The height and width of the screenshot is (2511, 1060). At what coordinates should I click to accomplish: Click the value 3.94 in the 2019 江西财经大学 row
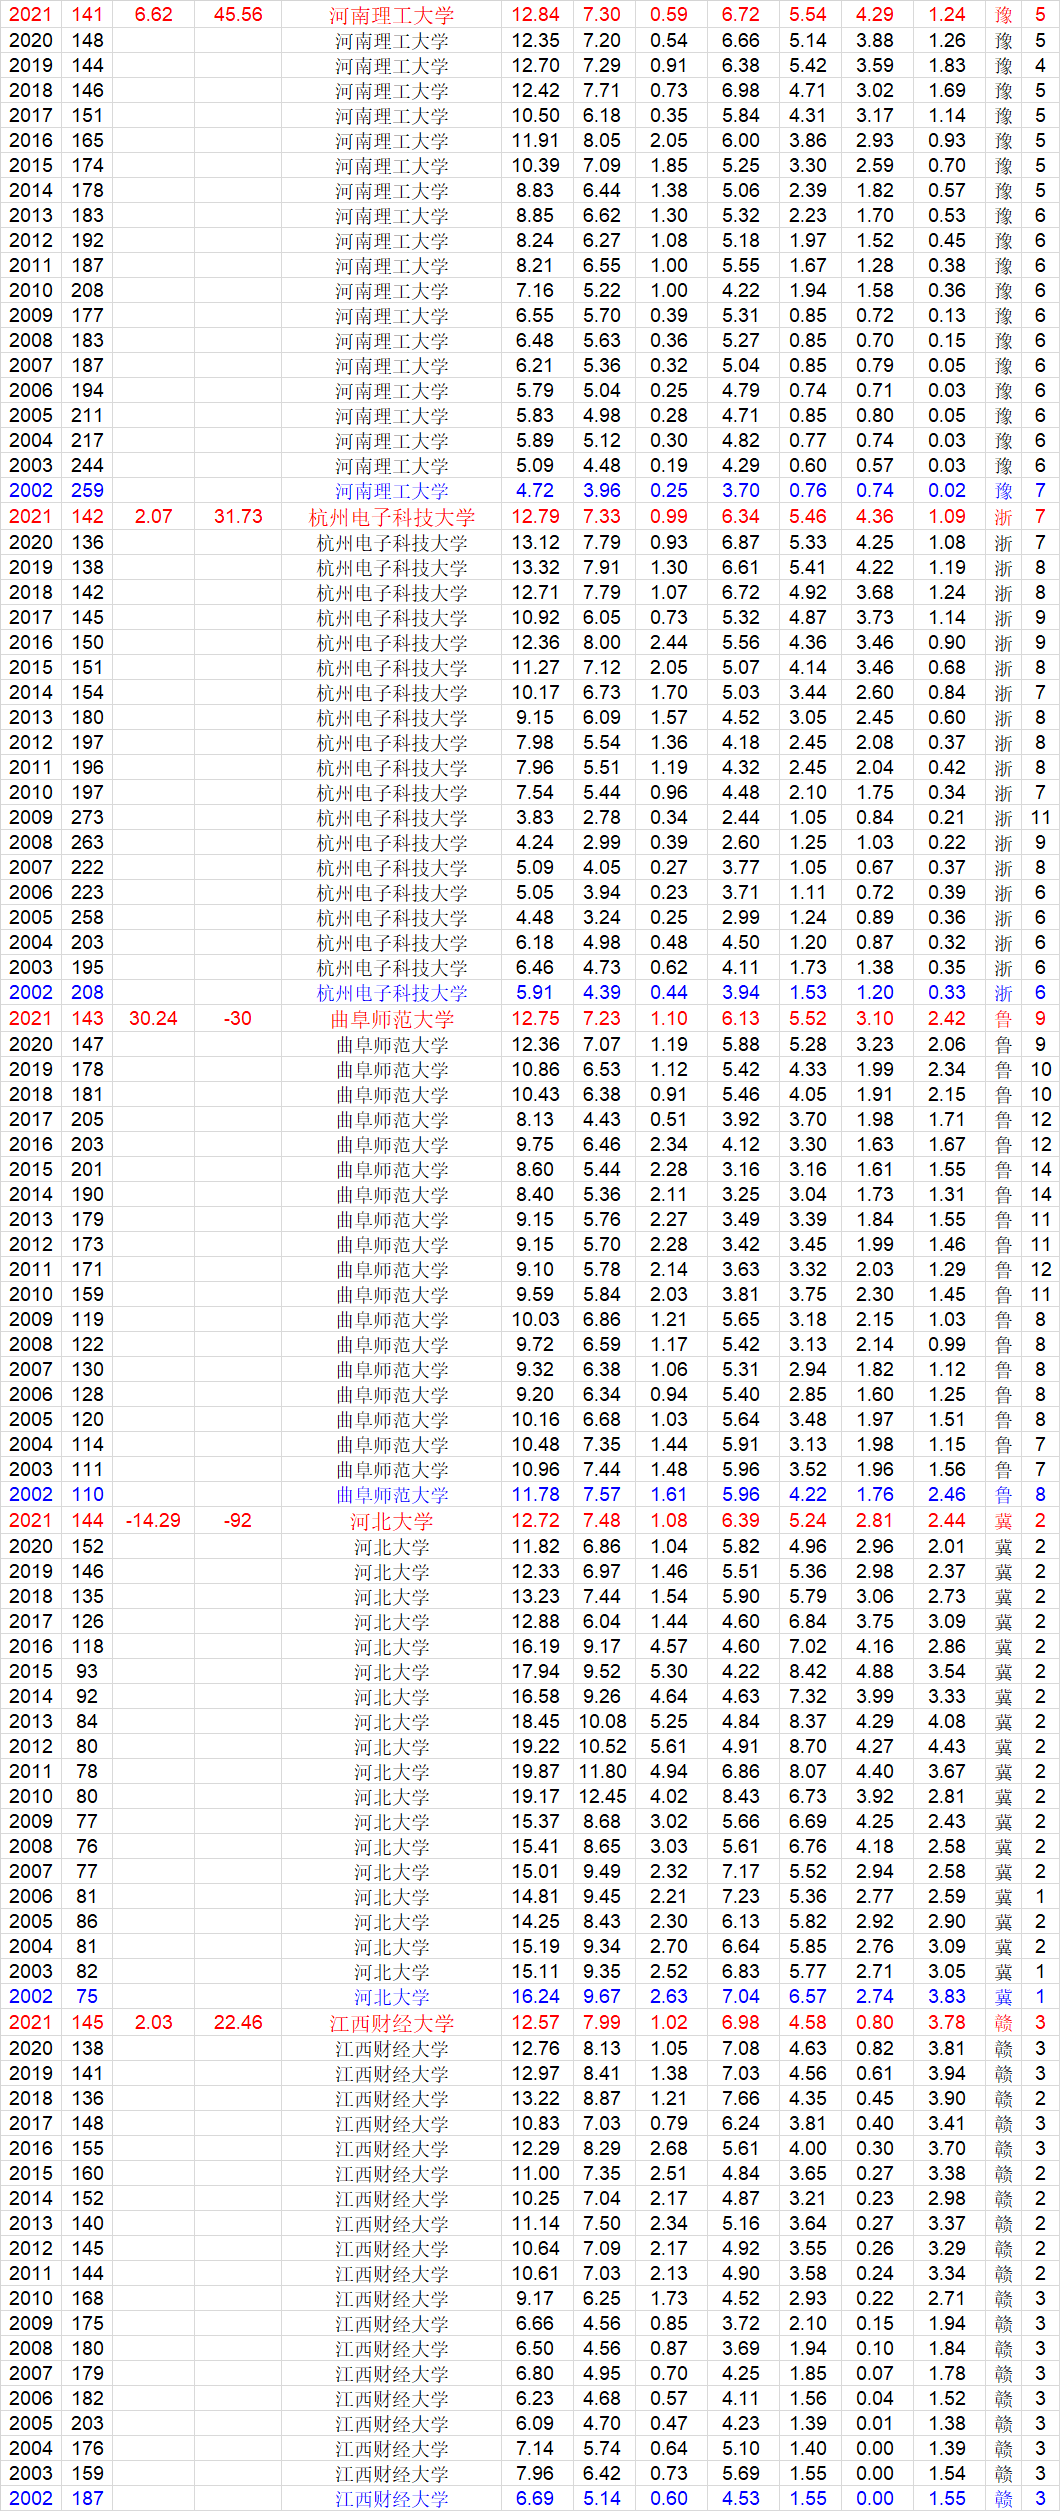pos(946,2074)
